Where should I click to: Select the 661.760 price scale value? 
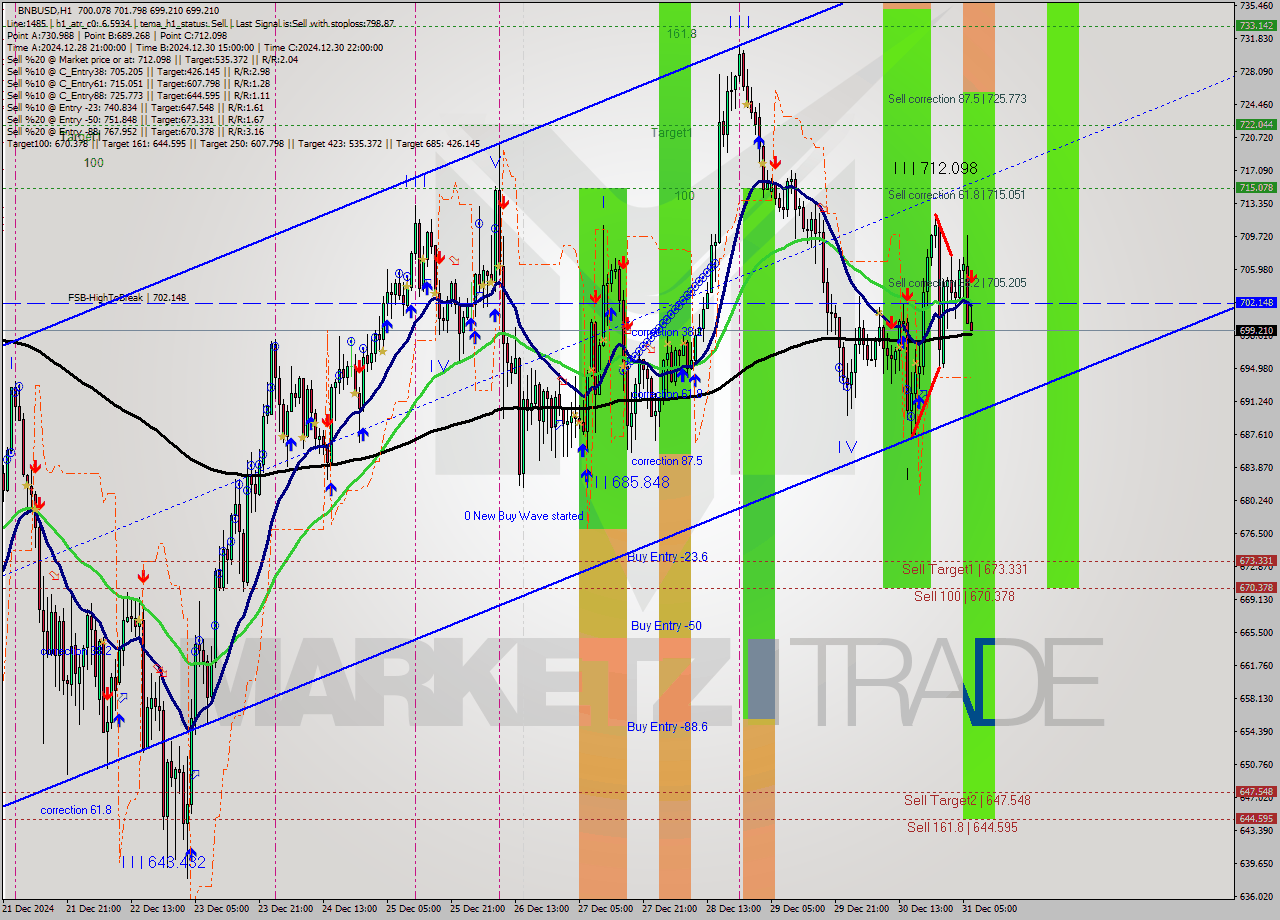pyautogui.click(x=1256, y=666)
